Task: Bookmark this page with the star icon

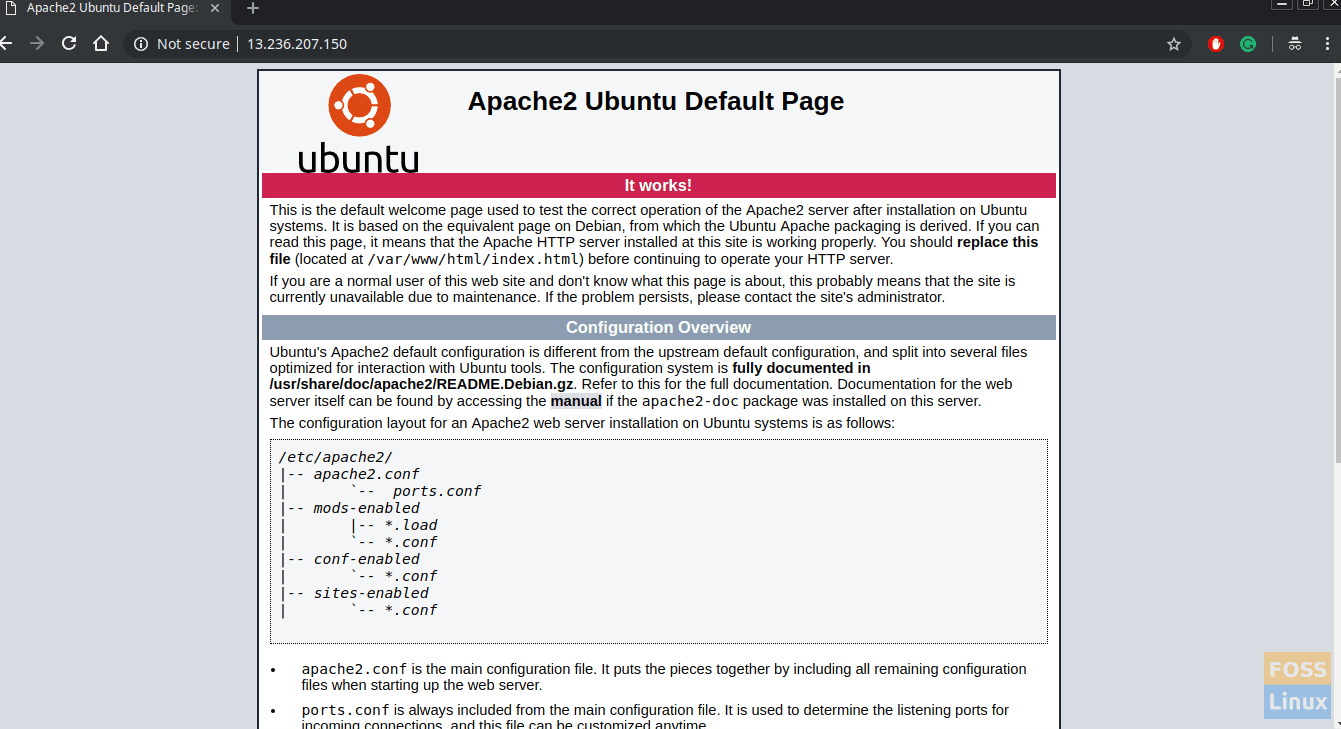Action: tap(1174, 43)
